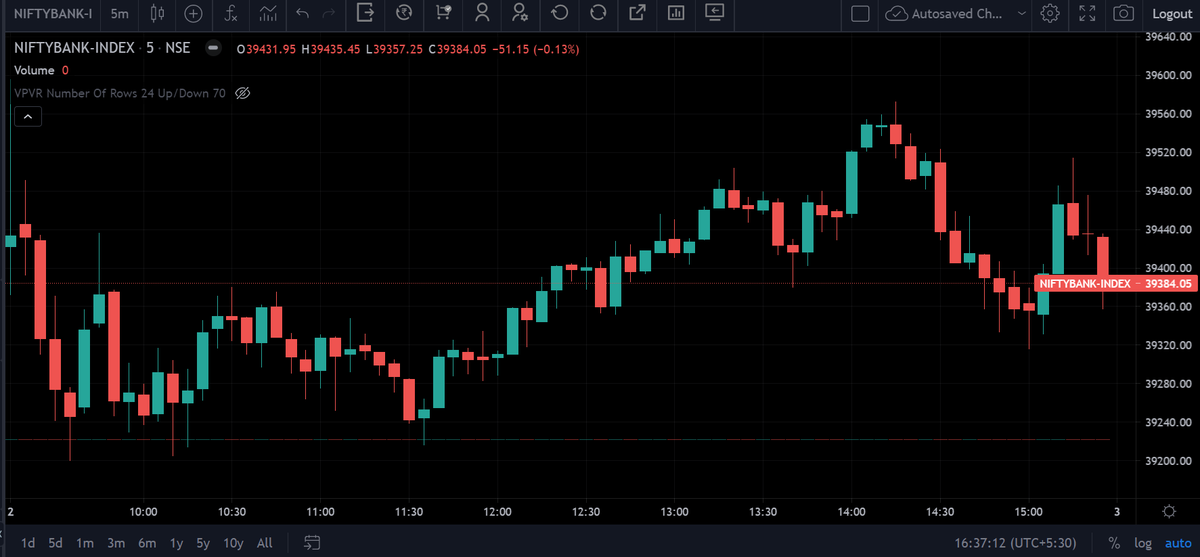Open chart settings gear in top toolbar
Image resolution: width=1200 pixels, height=557 pixels.
click(1050, 14)
